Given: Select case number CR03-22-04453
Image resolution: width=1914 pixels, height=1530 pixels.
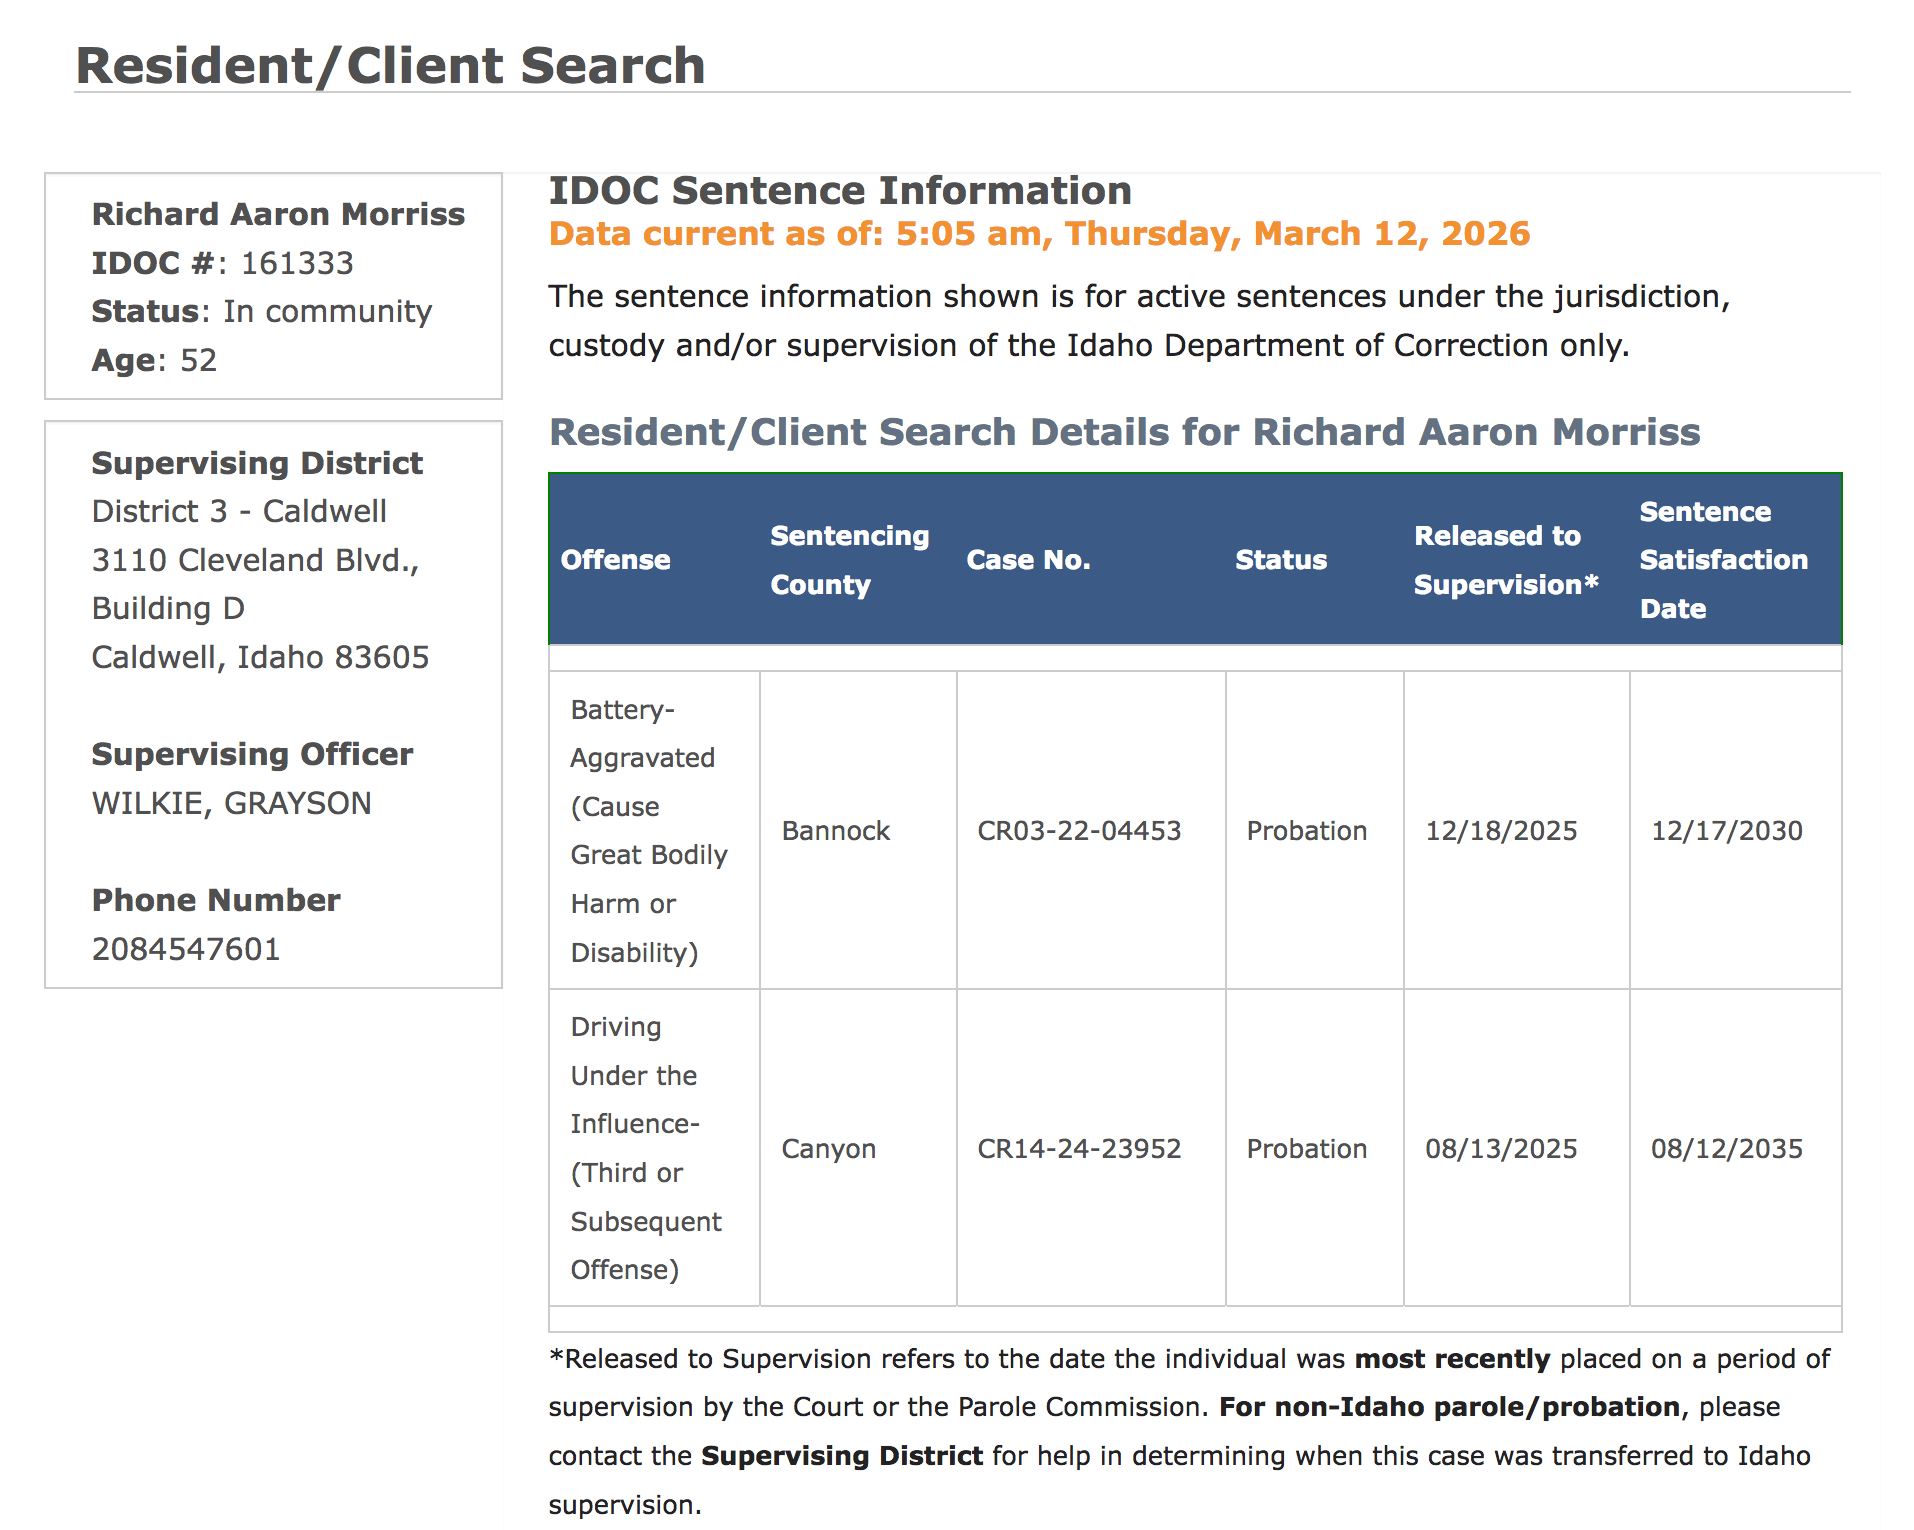Looking at the screenshot, I should (1079, 831).
